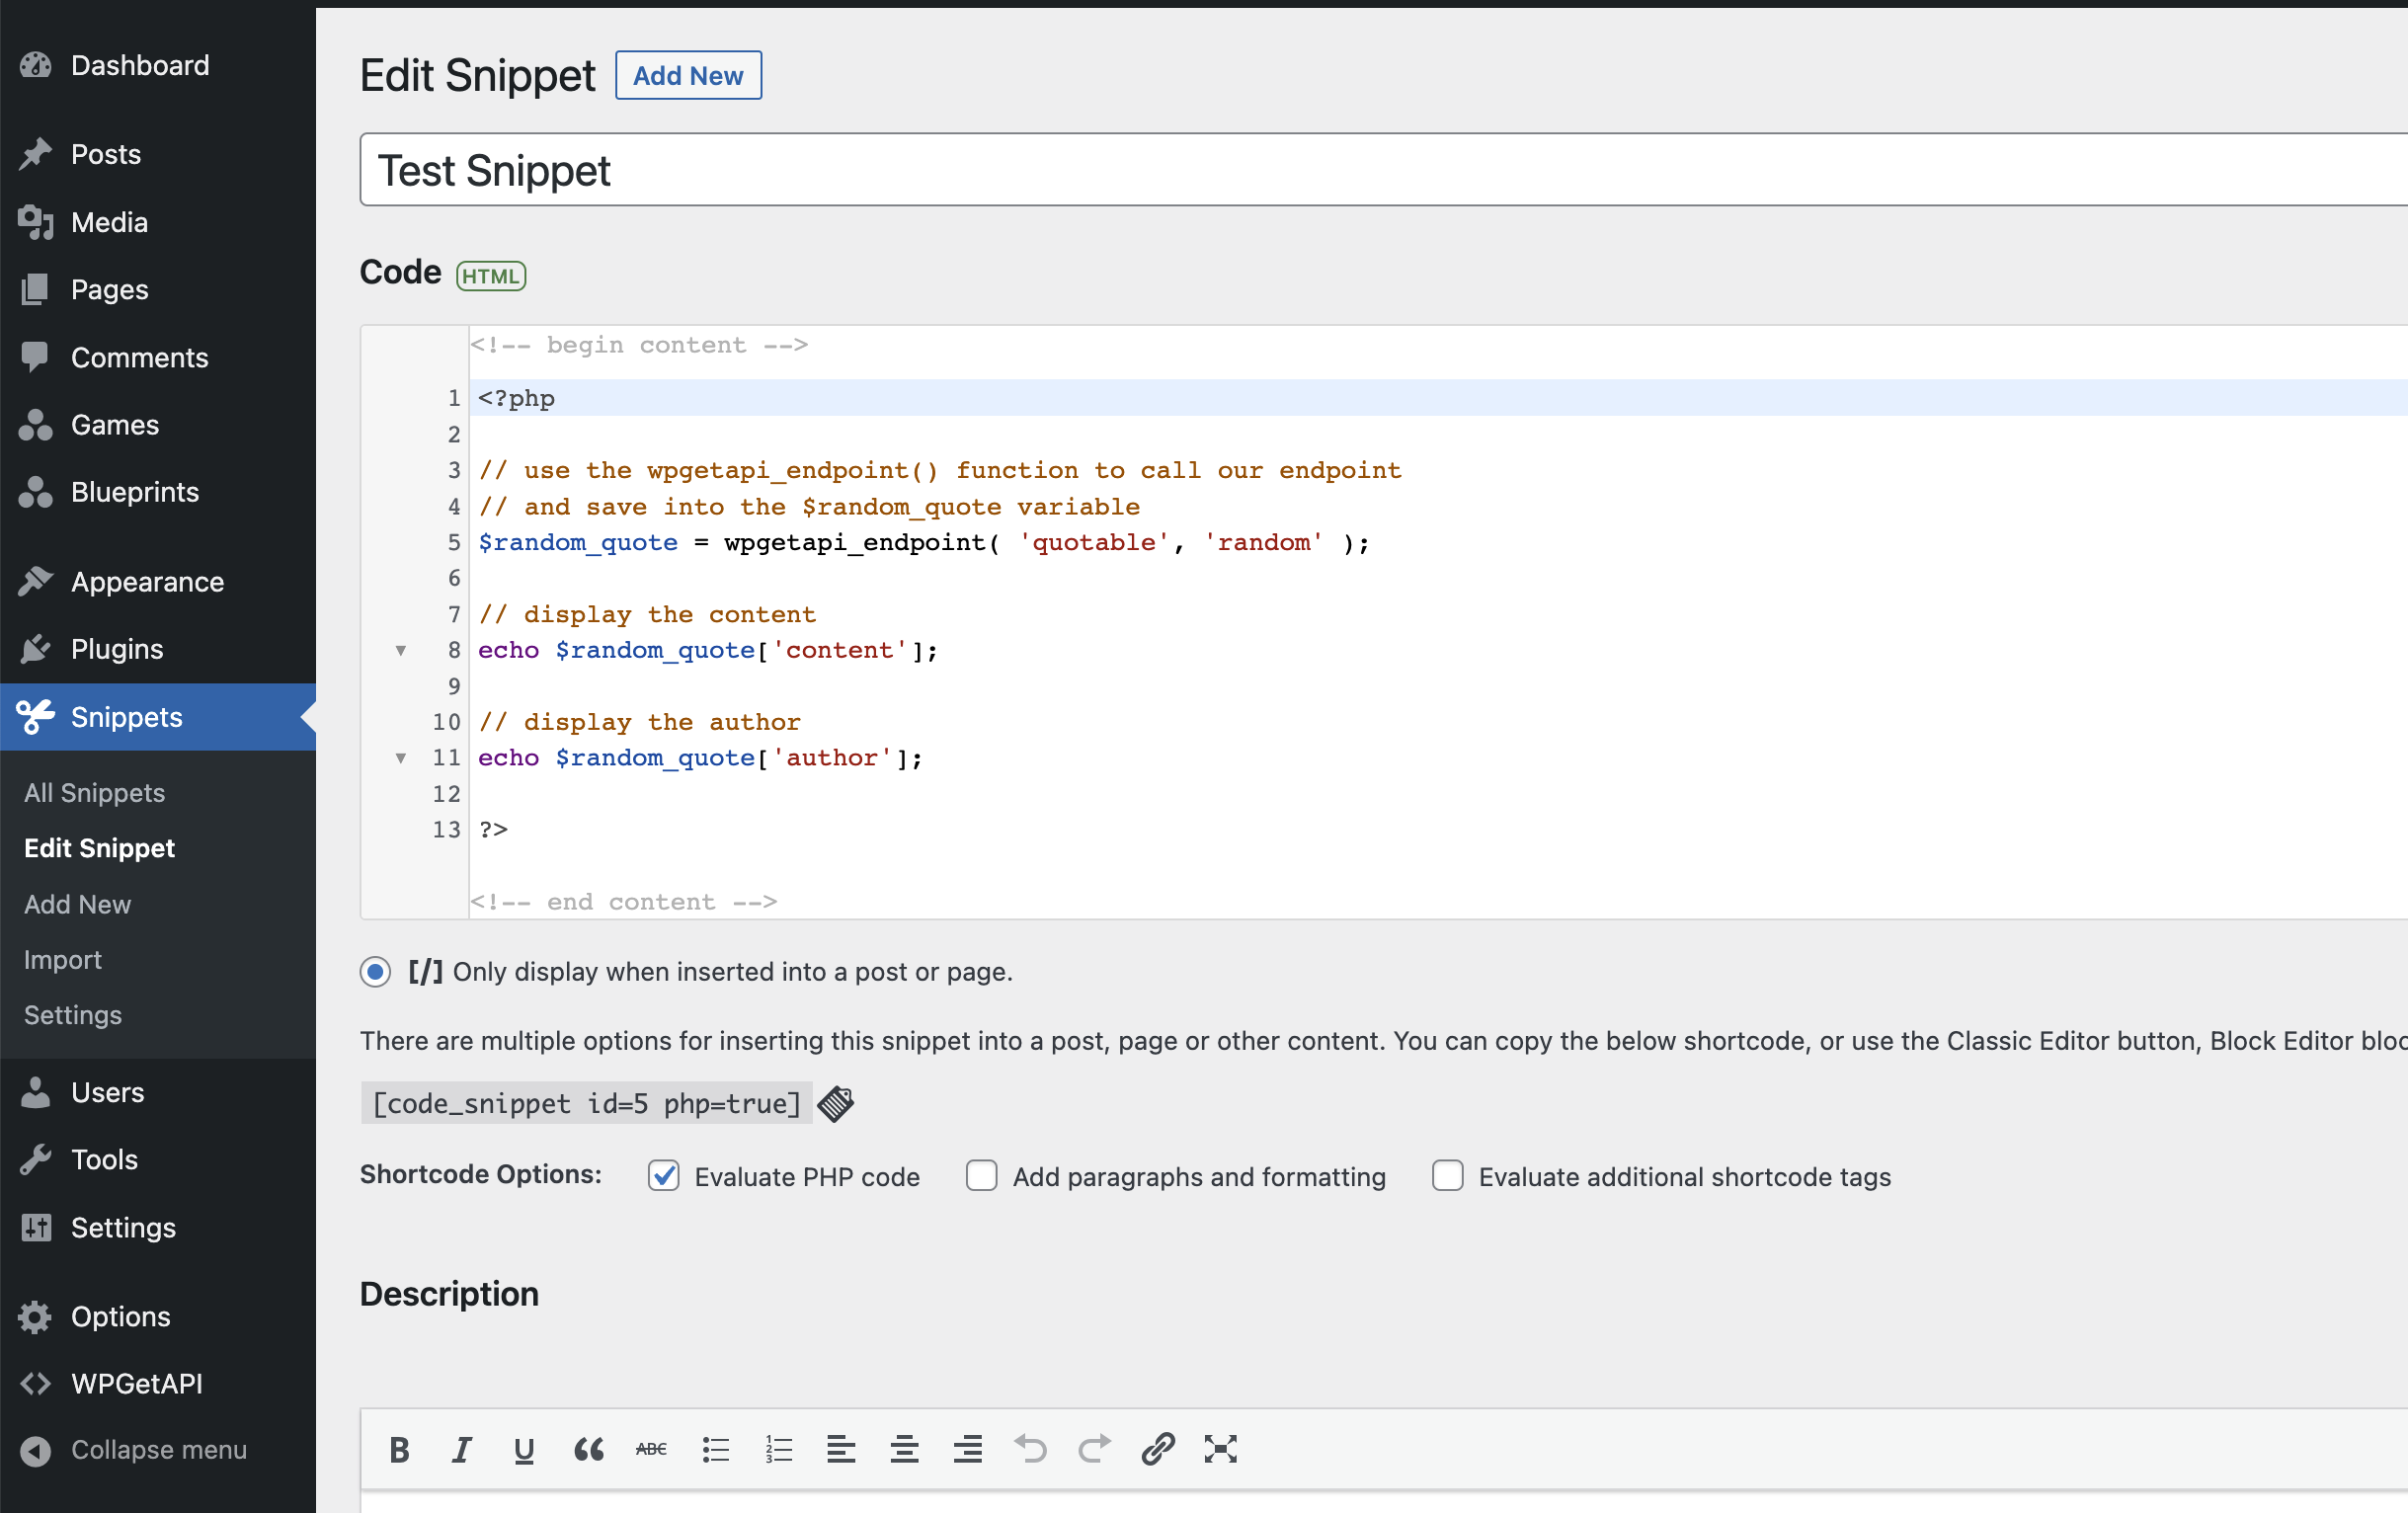Screen dimensions: 2408x1513
Task: Click code line 5 with wpgetapi_endpoint call
Action: click(x=924, y=543)
